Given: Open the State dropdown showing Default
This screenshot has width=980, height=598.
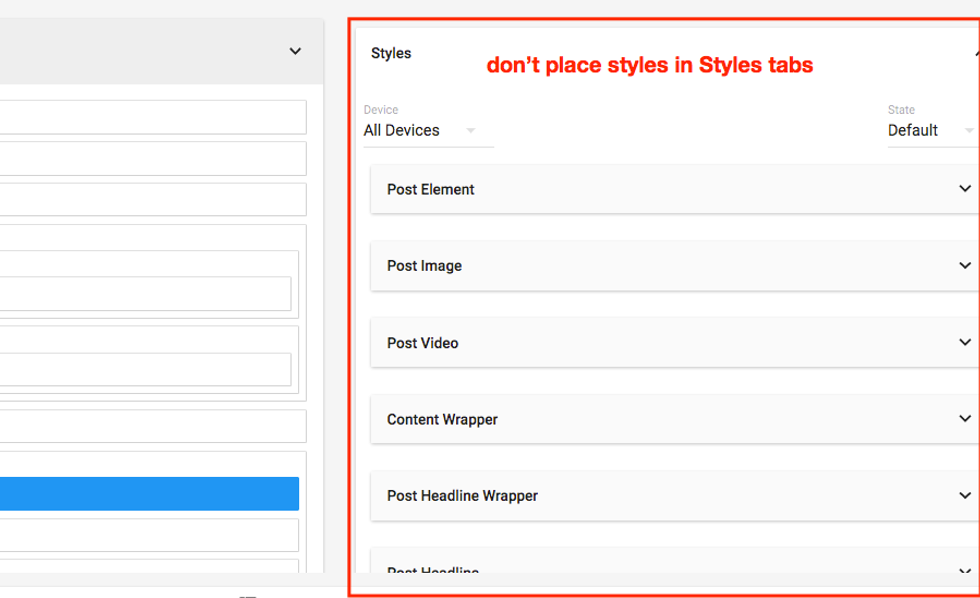Looking at the screenshot, I should pos(930,130).
